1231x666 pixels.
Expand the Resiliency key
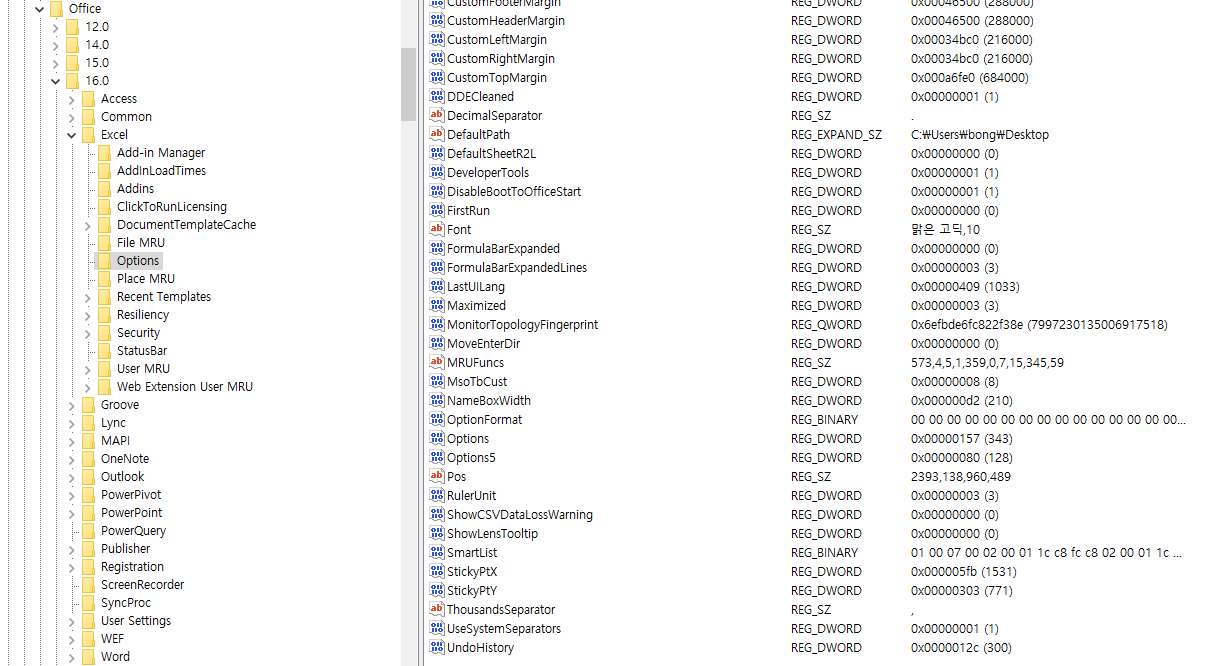(x=87, y=315)
